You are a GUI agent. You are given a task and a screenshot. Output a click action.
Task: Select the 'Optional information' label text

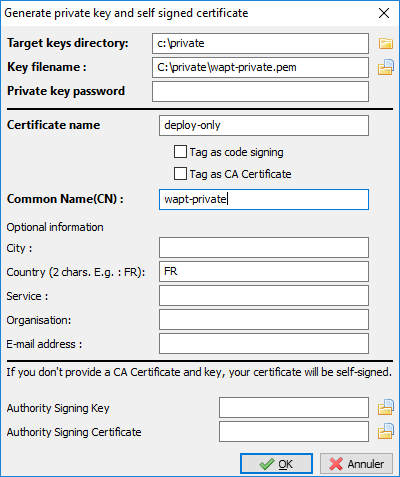[x=55, y=227]
